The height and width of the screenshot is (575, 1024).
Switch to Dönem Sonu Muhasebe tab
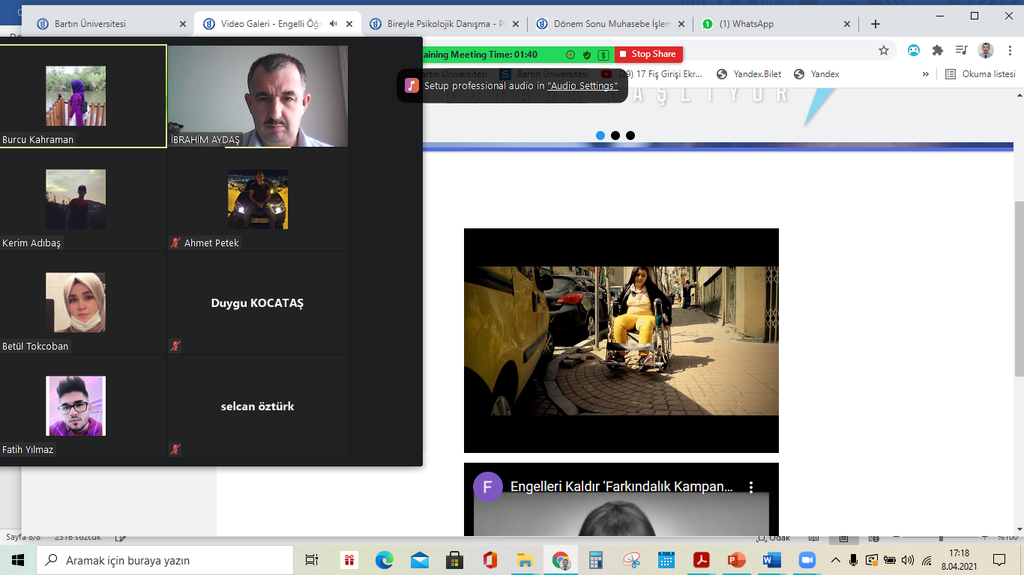click(x=610, y=24)
